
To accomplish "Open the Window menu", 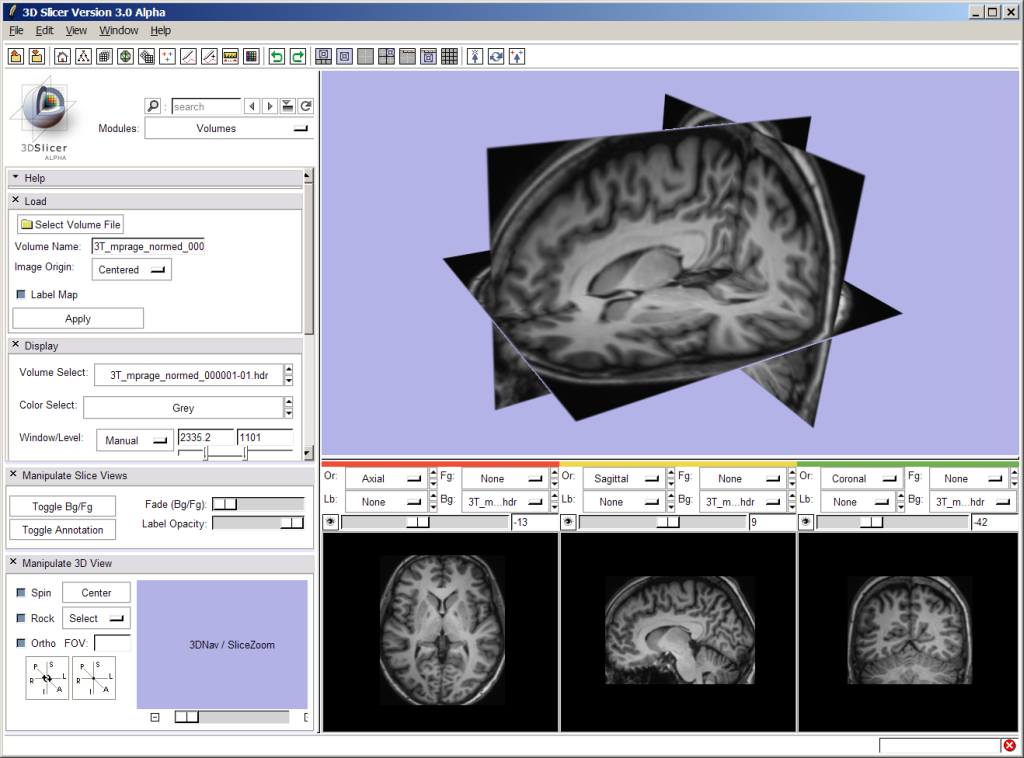I will pos(119,30).
